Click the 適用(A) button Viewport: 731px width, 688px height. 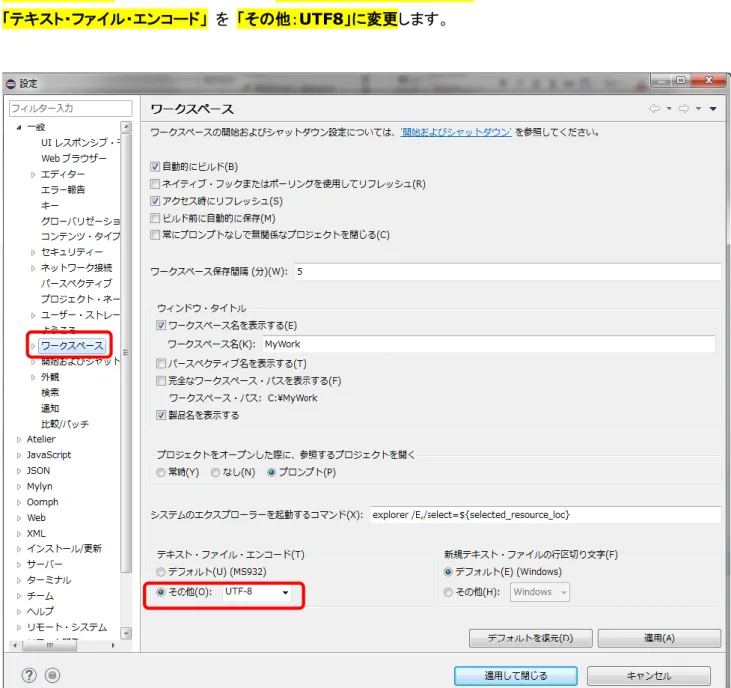point(659,638)
